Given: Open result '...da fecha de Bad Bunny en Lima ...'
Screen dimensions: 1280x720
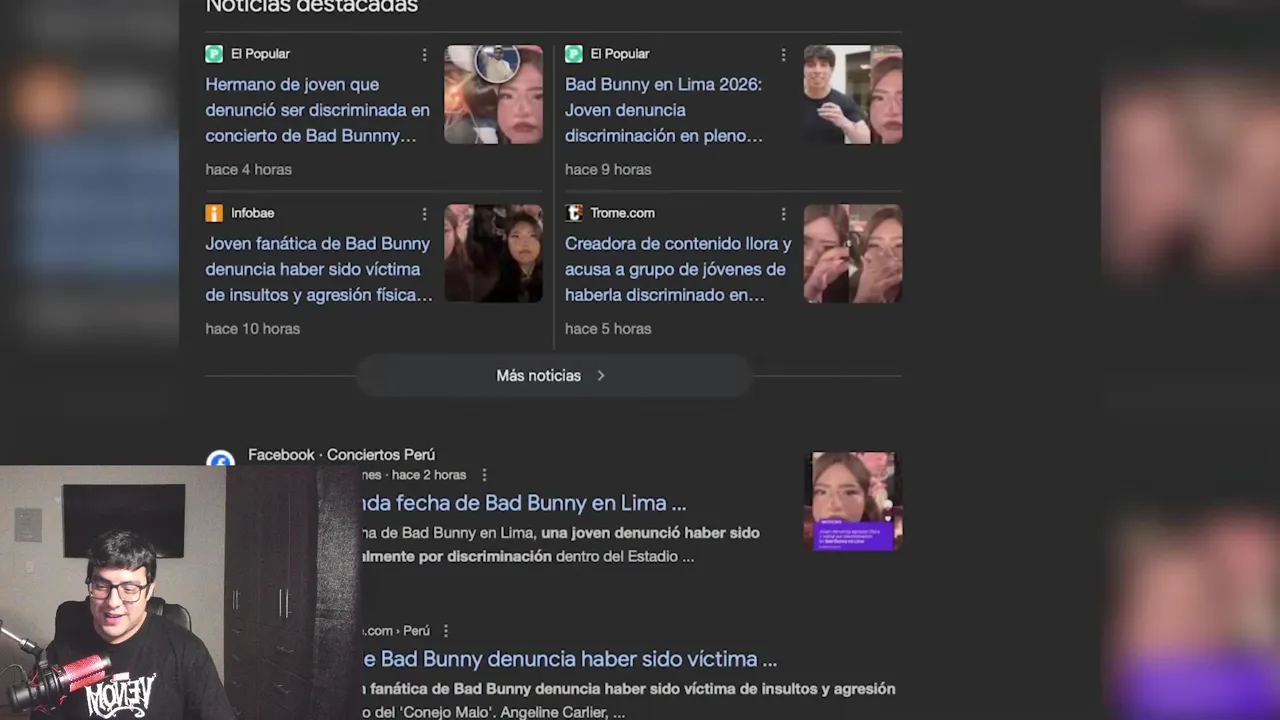Looking at the screenshot, I should (524, 503).
